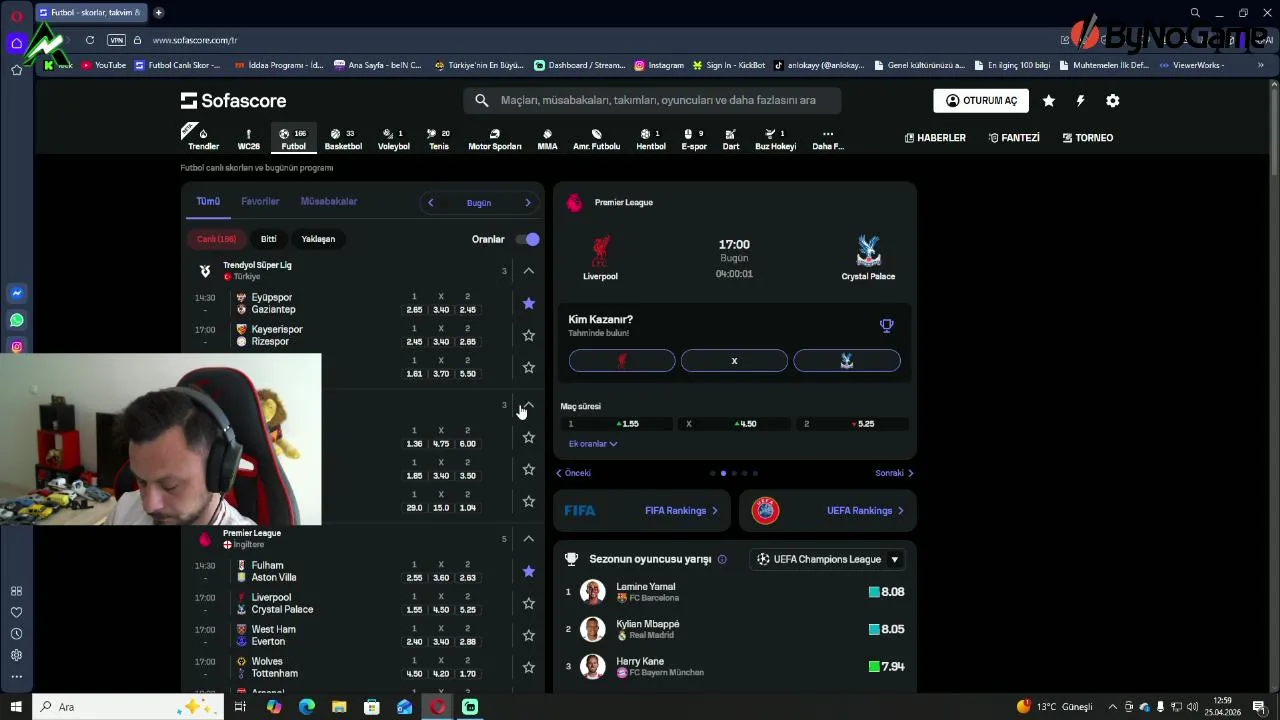Filter matches by Yaklaşan
The image size is (1280, 720).
pyautogui.click(x=318, y=239)
